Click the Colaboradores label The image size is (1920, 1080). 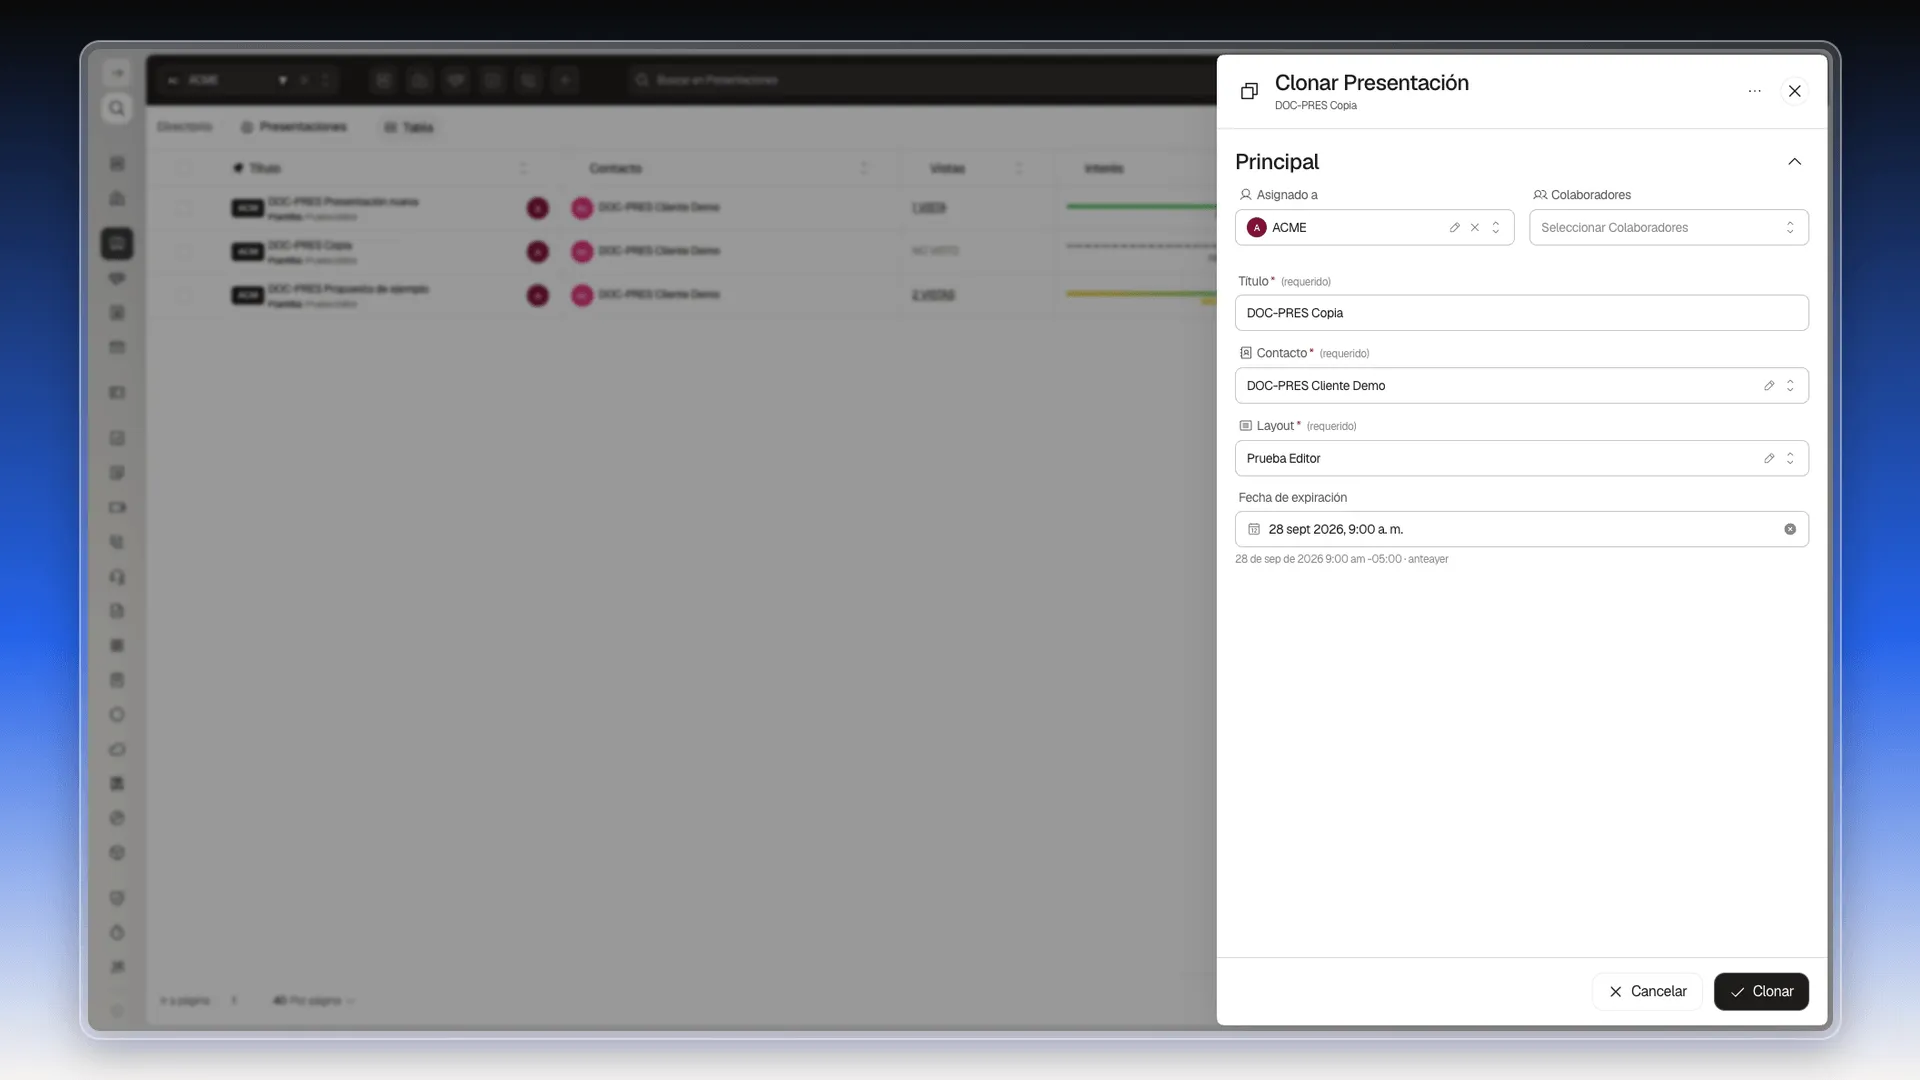coord(1590,195)
